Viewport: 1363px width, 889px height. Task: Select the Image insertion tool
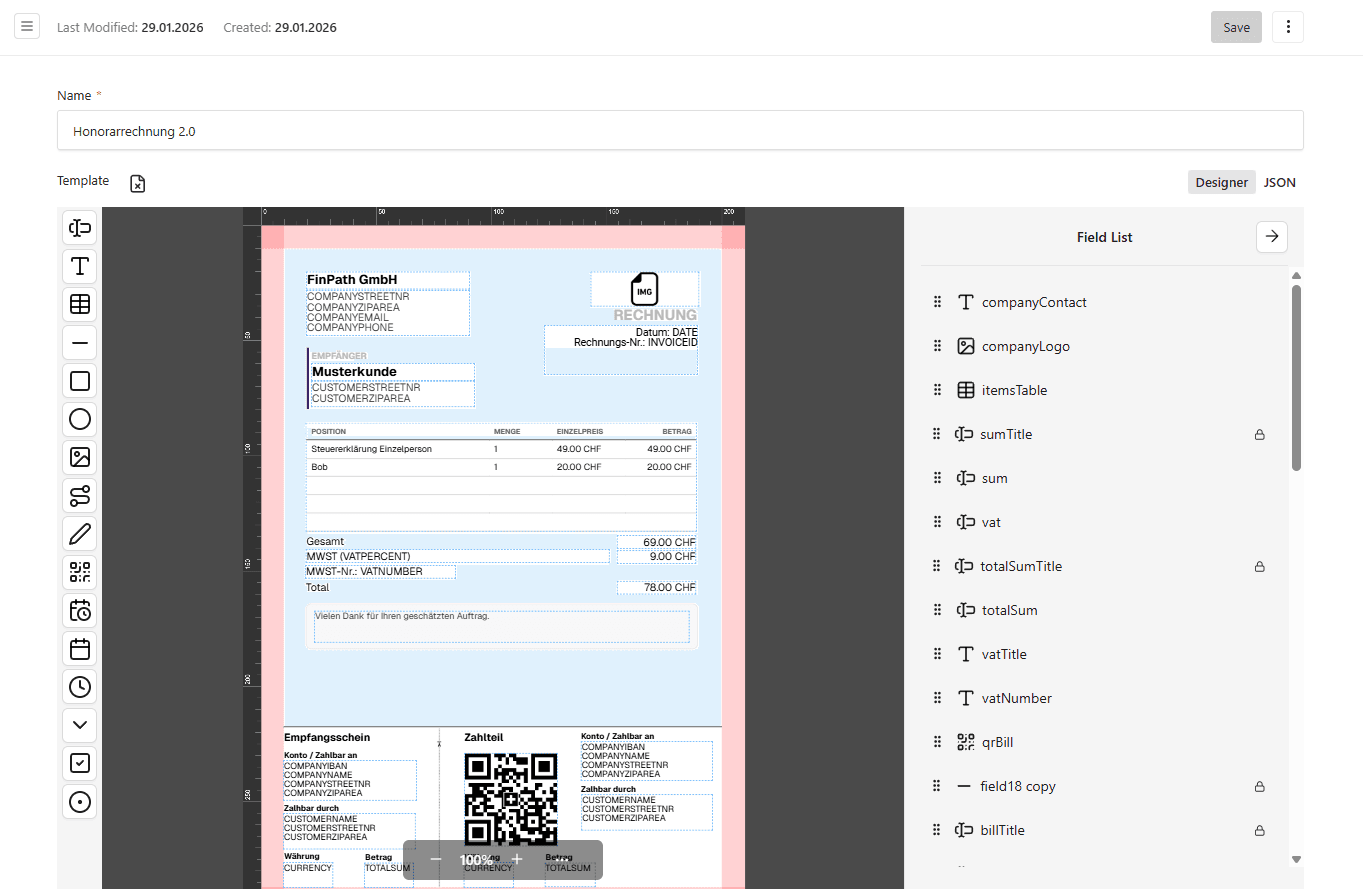tap(79, 457)
